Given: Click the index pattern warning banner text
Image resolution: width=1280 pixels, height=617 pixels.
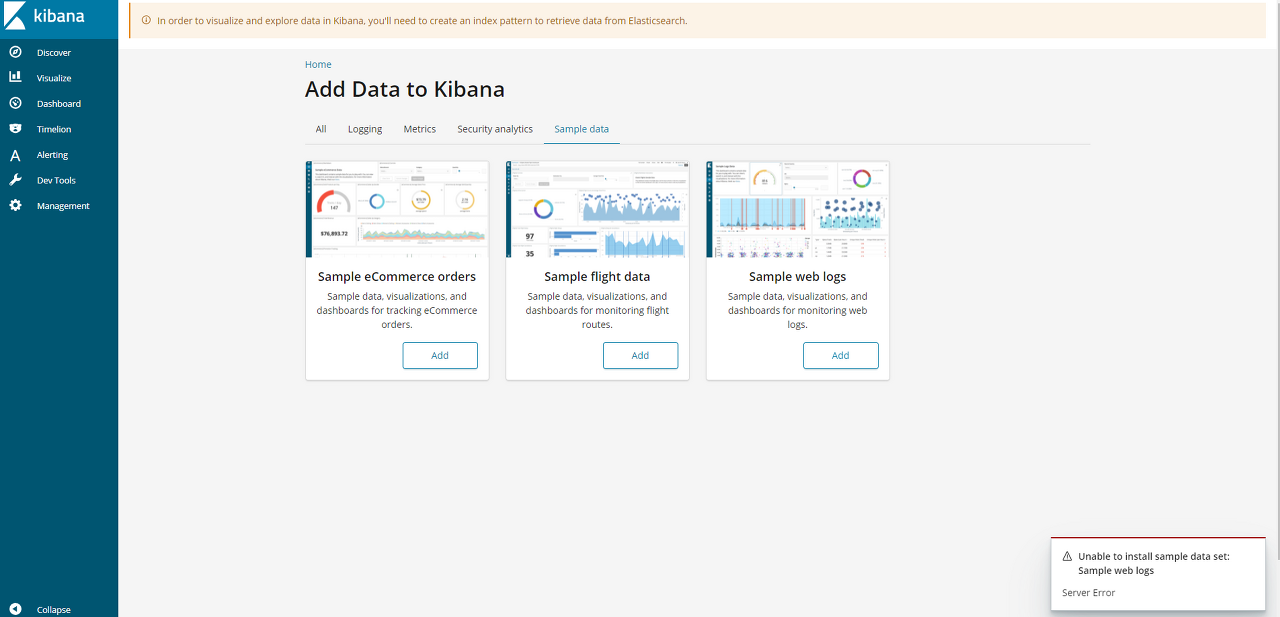Looking at the screenshot, I should click(x=423, y=20).
